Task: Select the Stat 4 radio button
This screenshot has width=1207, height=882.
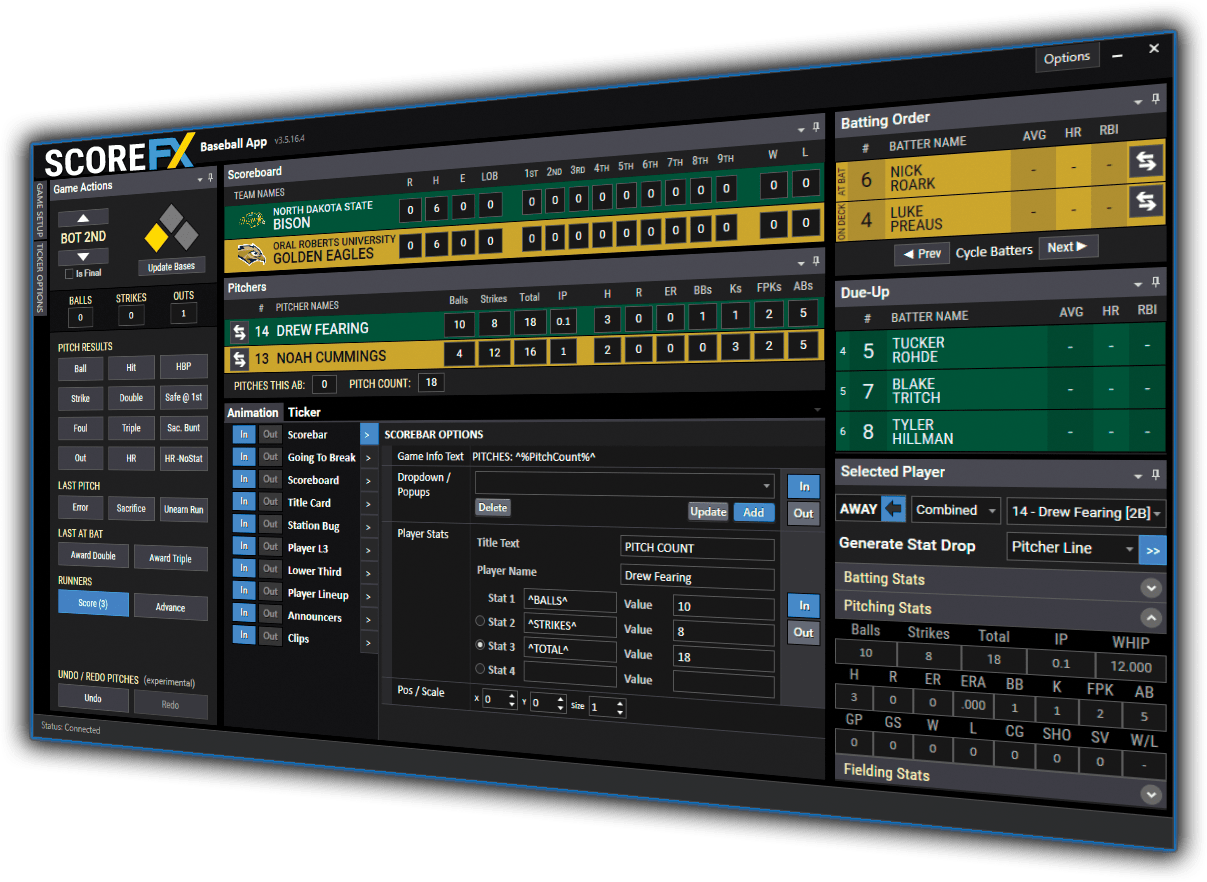Action: [481, 670]
